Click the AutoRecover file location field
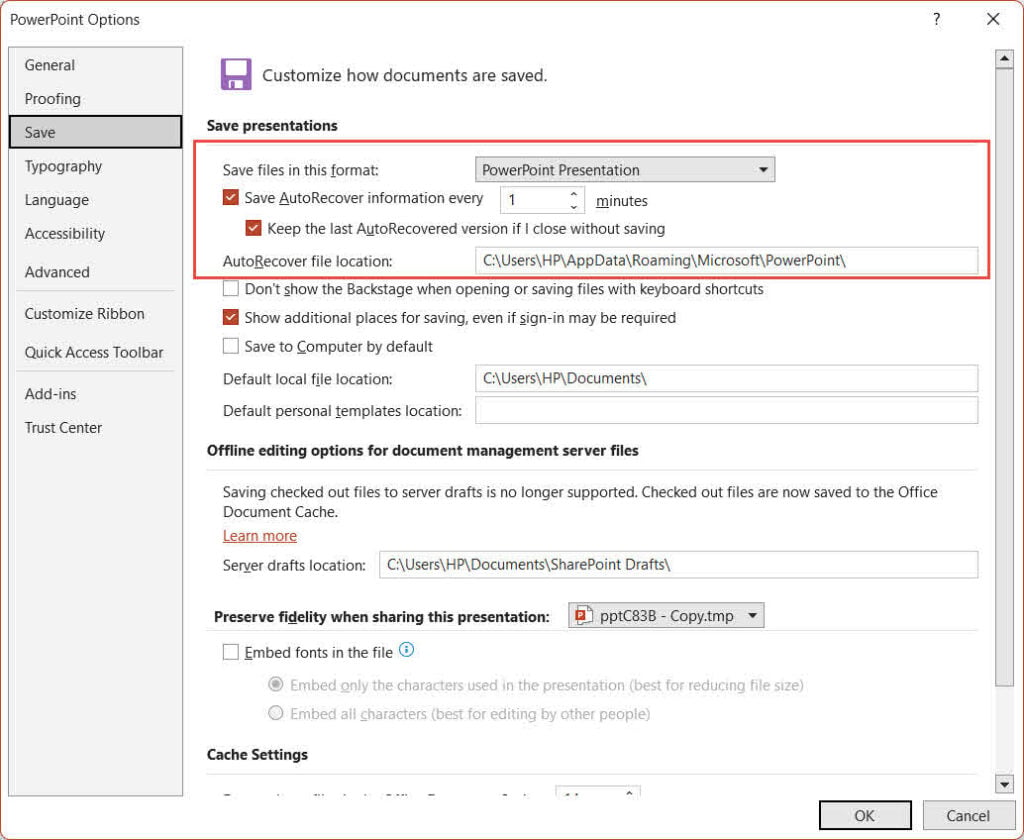 coord(726,261)
